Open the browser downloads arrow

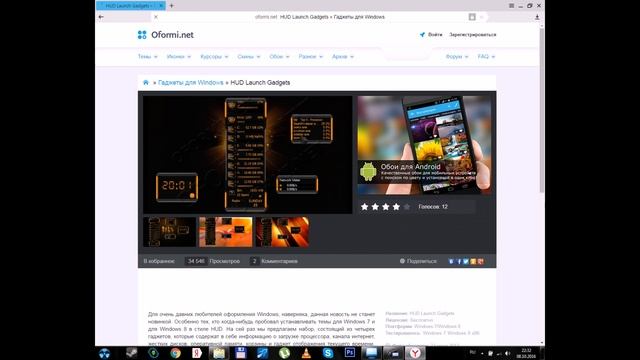click(x=537, y=17)
